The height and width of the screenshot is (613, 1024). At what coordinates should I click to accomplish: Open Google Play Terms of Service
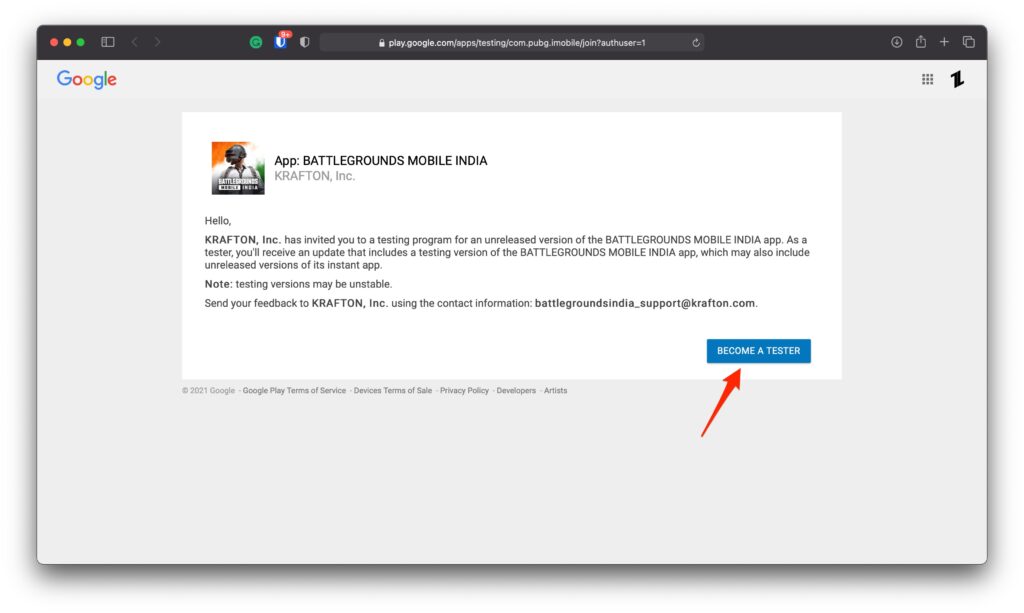pyautogui.click(x=294, y=390)
